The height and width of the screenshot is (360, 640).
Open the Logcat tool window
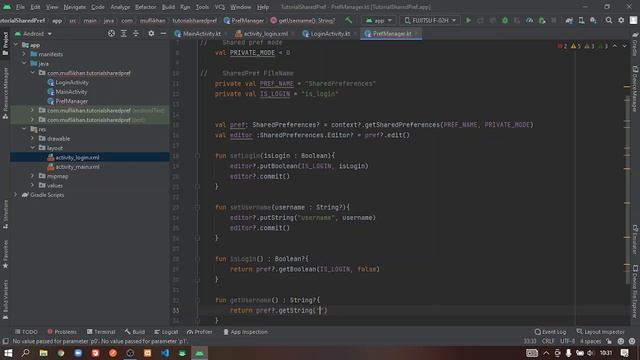coord(166,332)
